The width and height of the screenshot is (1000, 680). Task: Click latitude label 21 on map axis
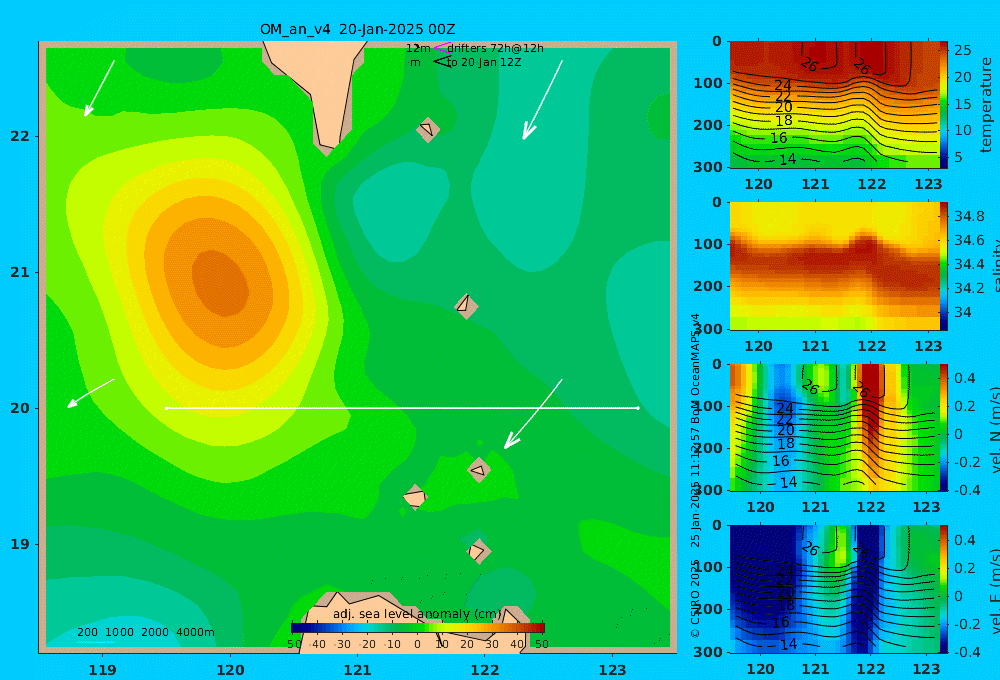point(20,272)
